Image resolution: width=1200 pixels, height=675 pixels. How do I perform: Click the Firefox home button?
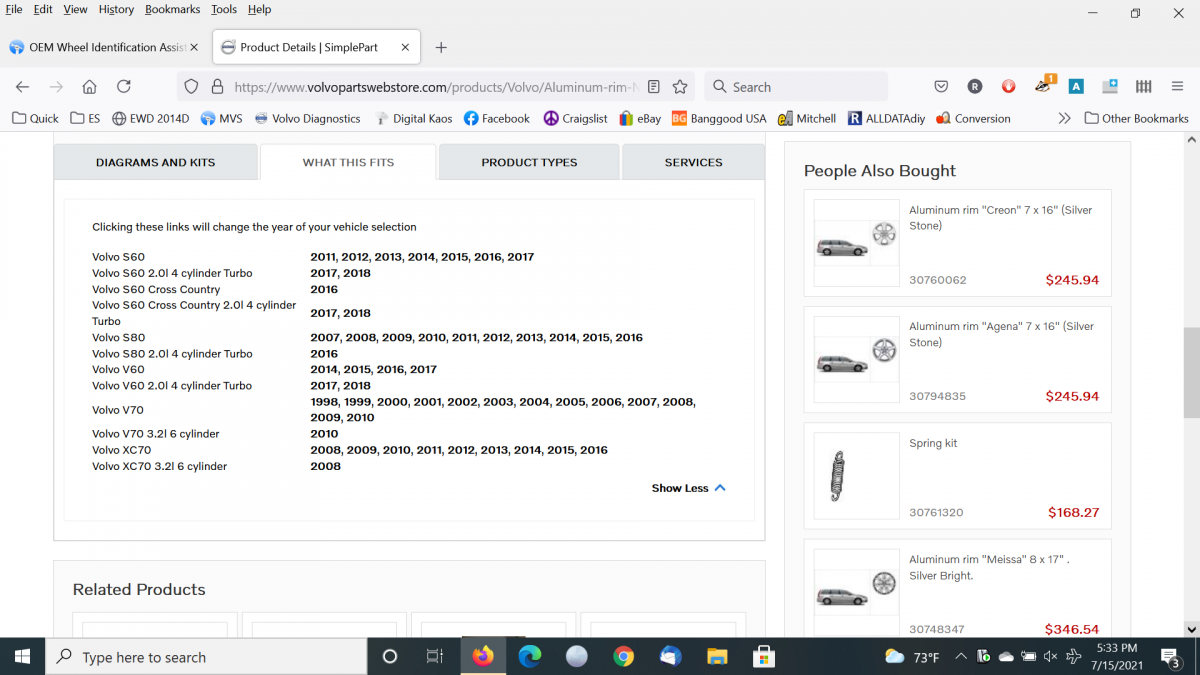coord(89,87)
